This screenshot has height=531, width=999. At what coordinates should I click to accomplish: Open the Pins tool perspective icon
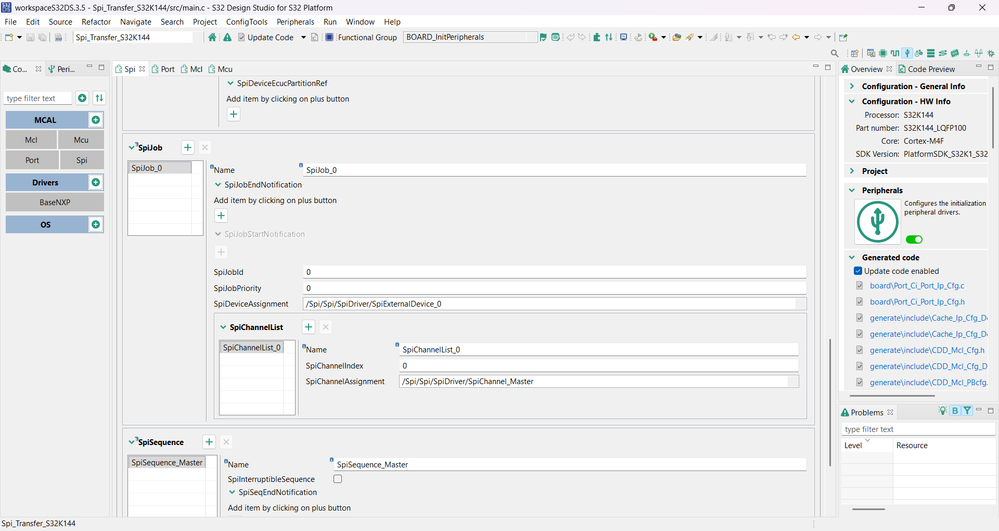[x=882, y=54]
